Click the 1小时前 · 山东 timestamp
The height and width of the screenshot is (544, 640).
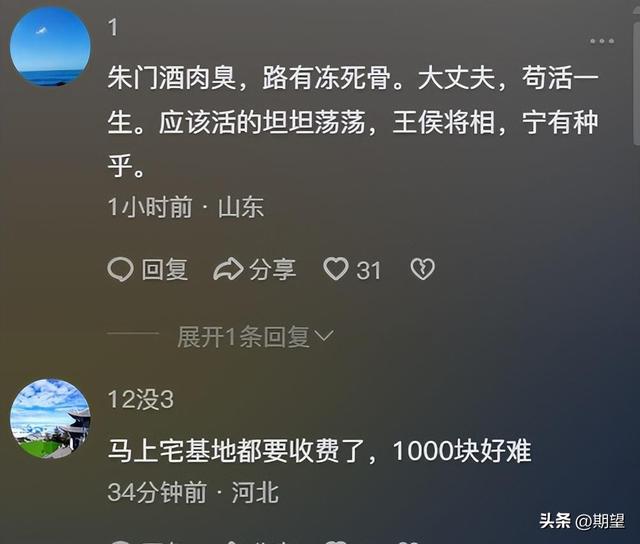point(186,207)
